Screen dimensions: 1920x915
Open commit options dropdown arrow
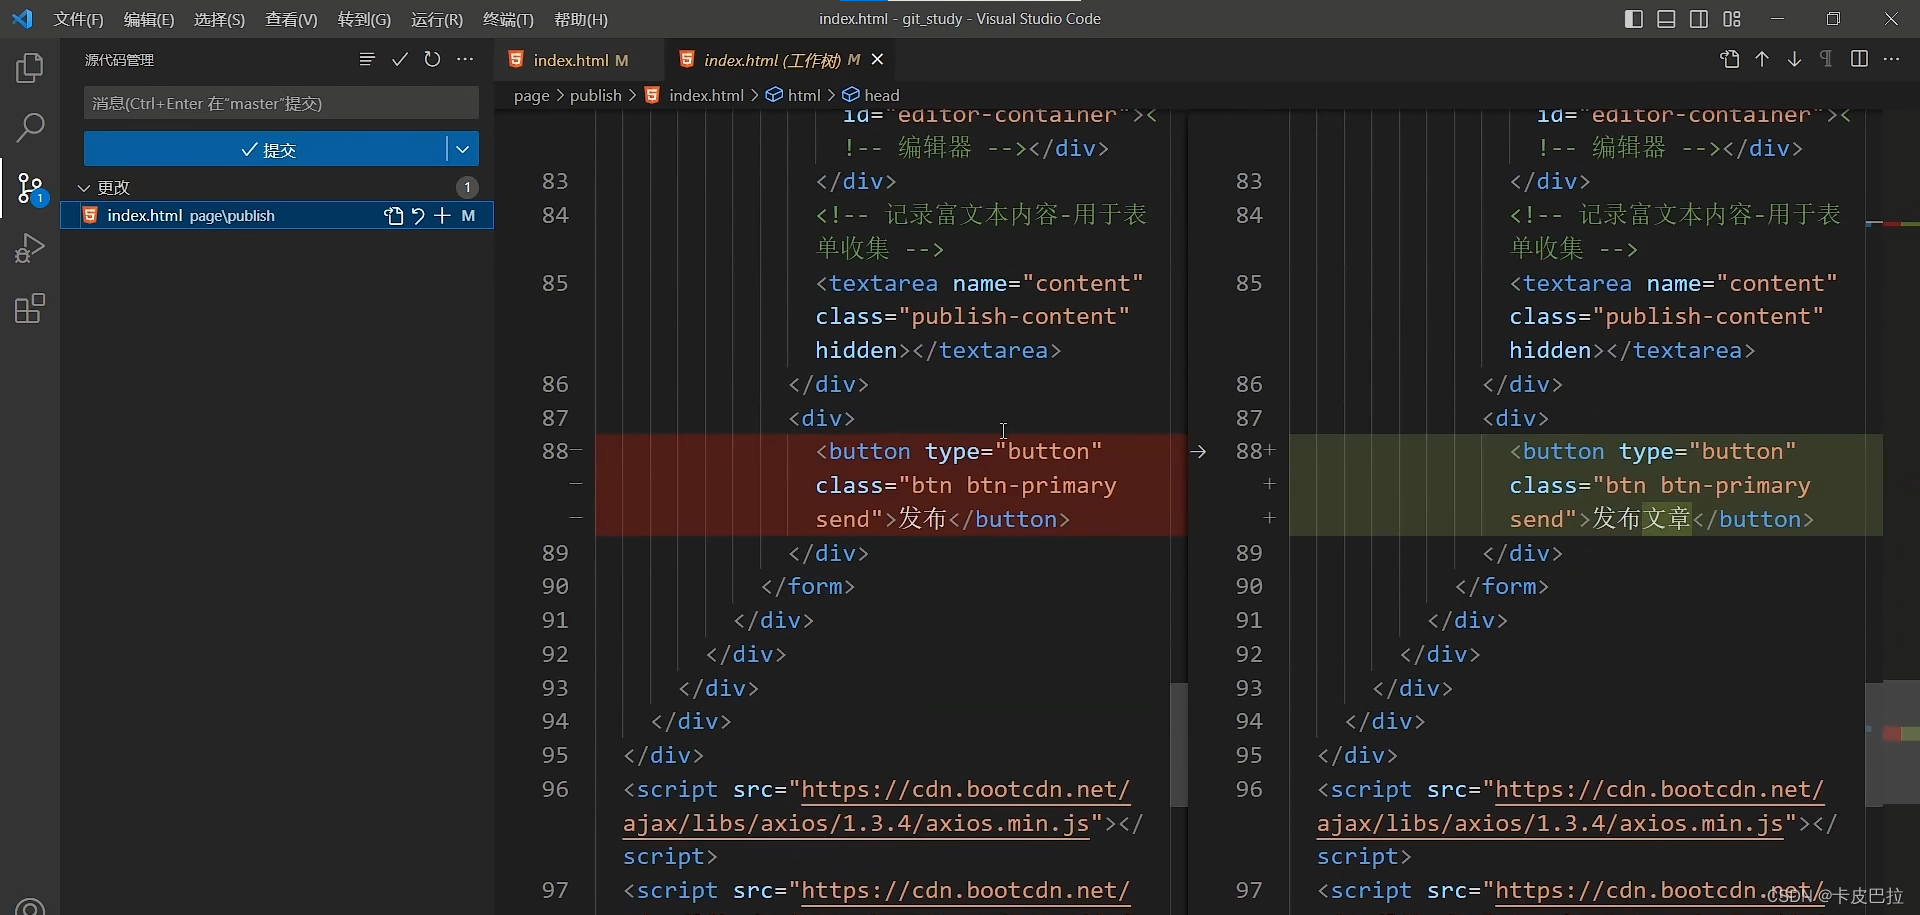coord(462,149)
